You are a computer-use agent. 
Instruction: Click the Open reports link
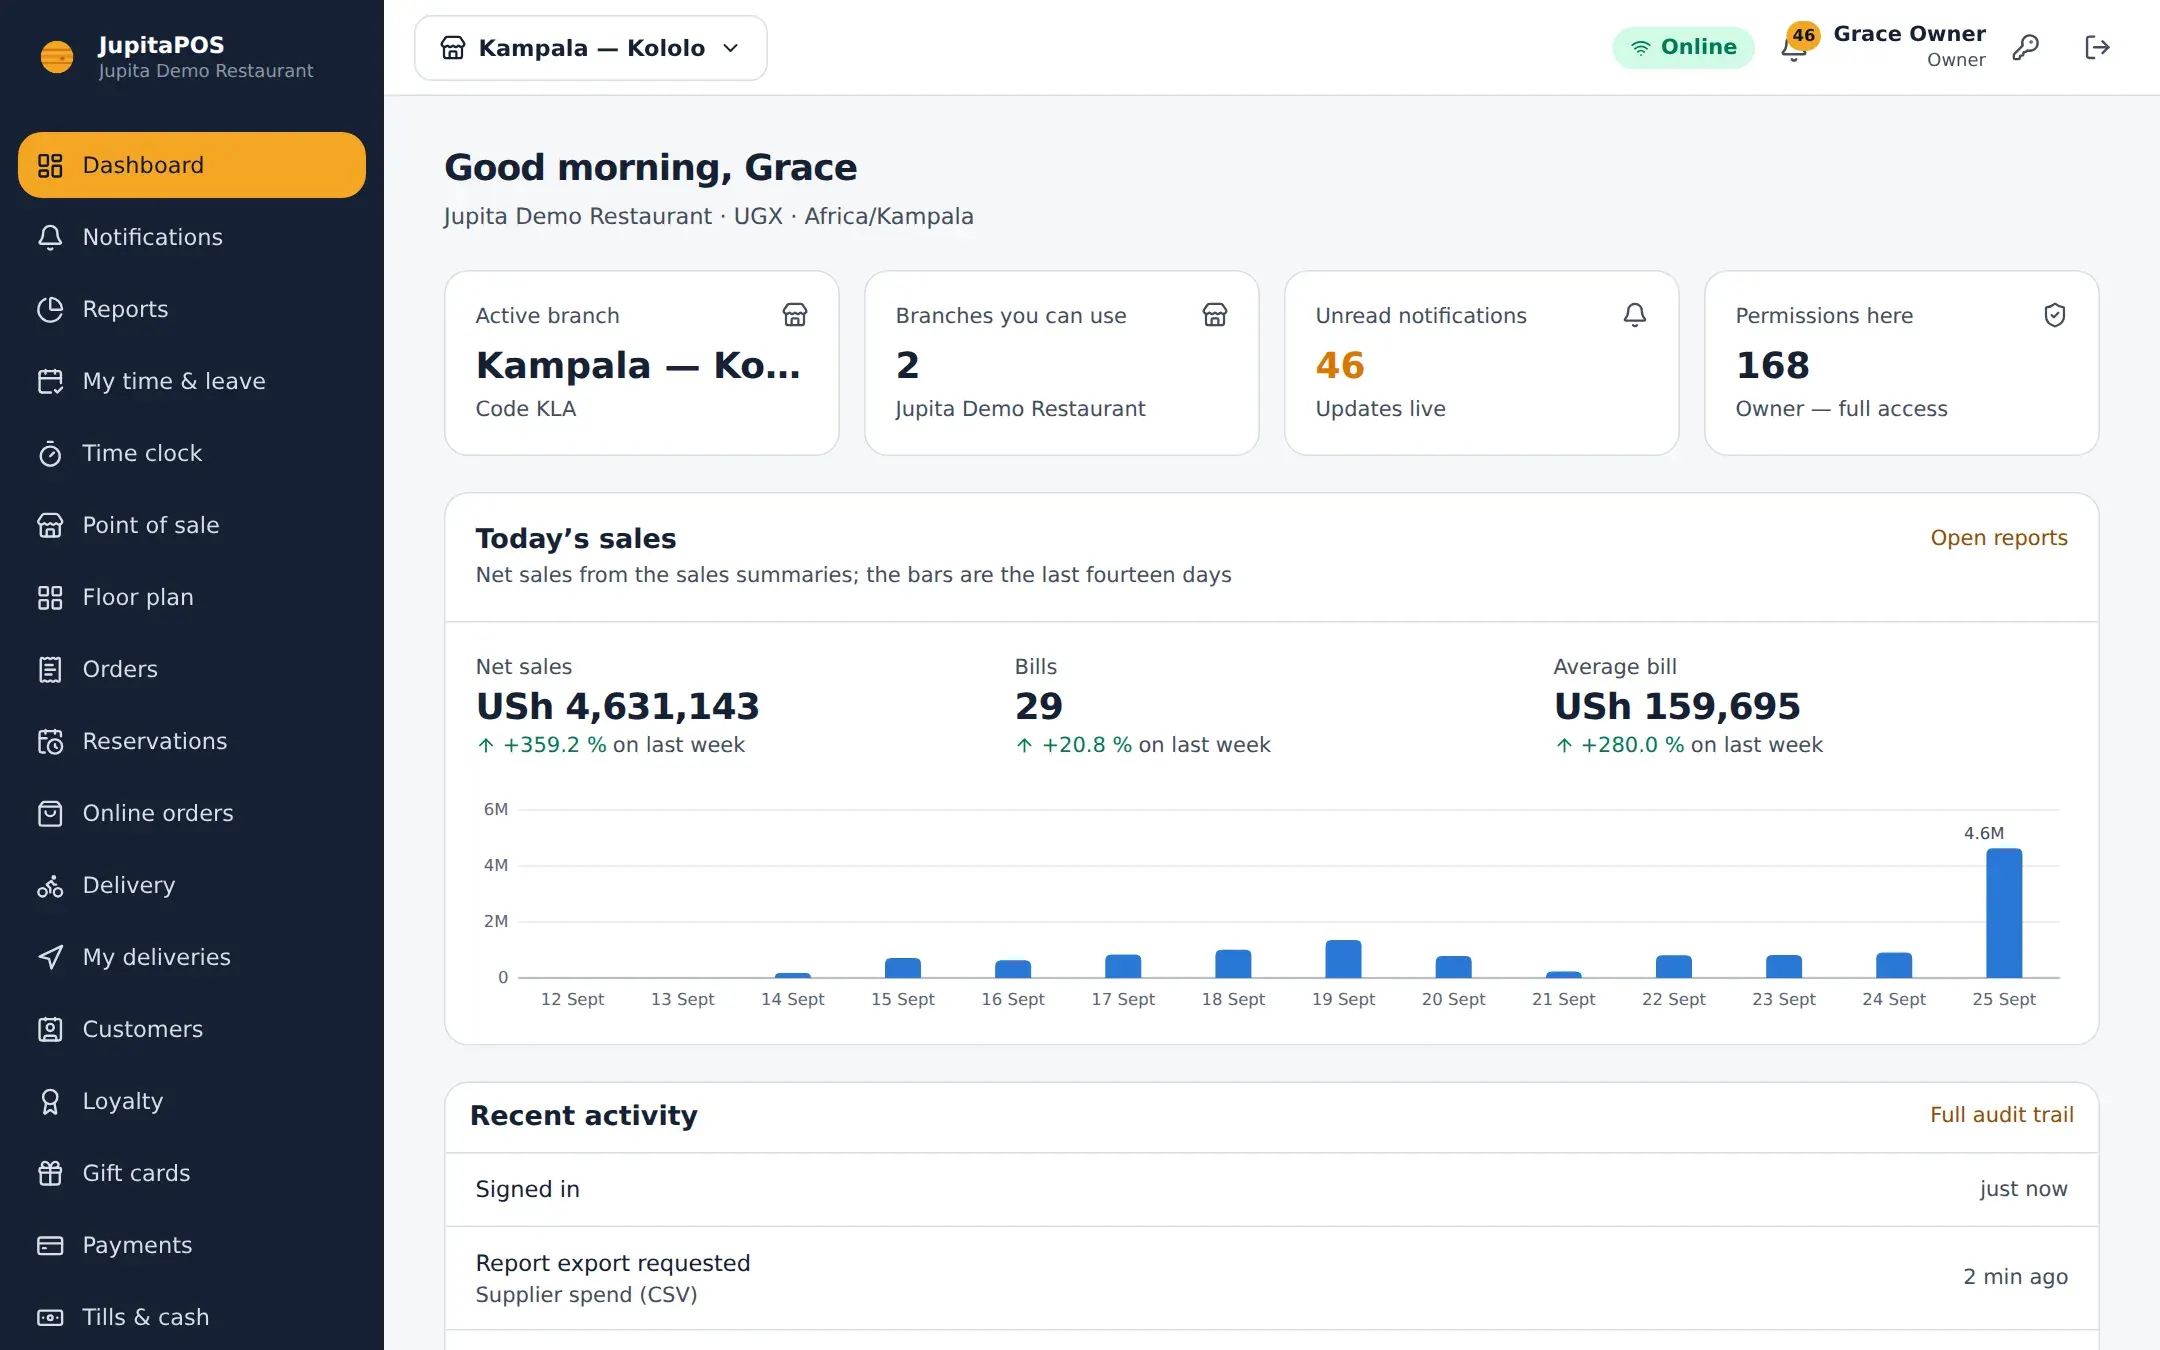coord(1998,538)
